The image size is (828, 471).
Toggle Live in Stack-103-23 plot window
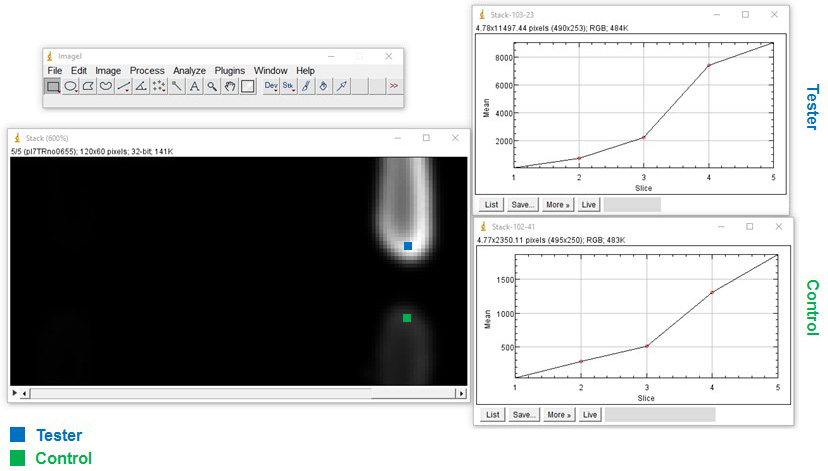(x=588, y=205)
